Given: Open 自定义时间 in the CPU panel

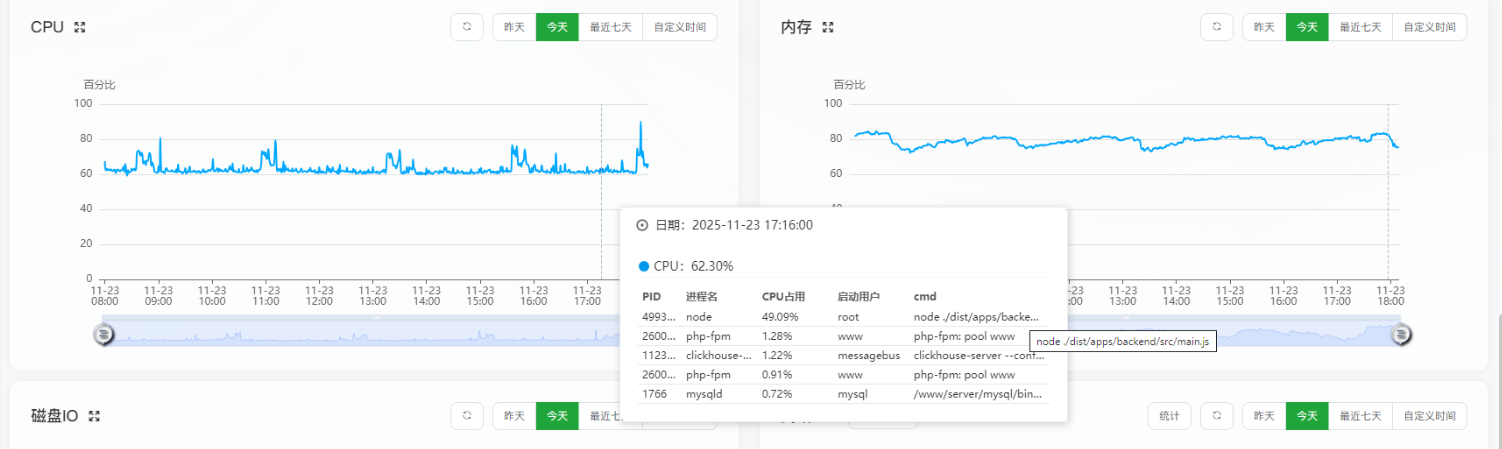Looking at the screenshot, I should click(680, 27).
